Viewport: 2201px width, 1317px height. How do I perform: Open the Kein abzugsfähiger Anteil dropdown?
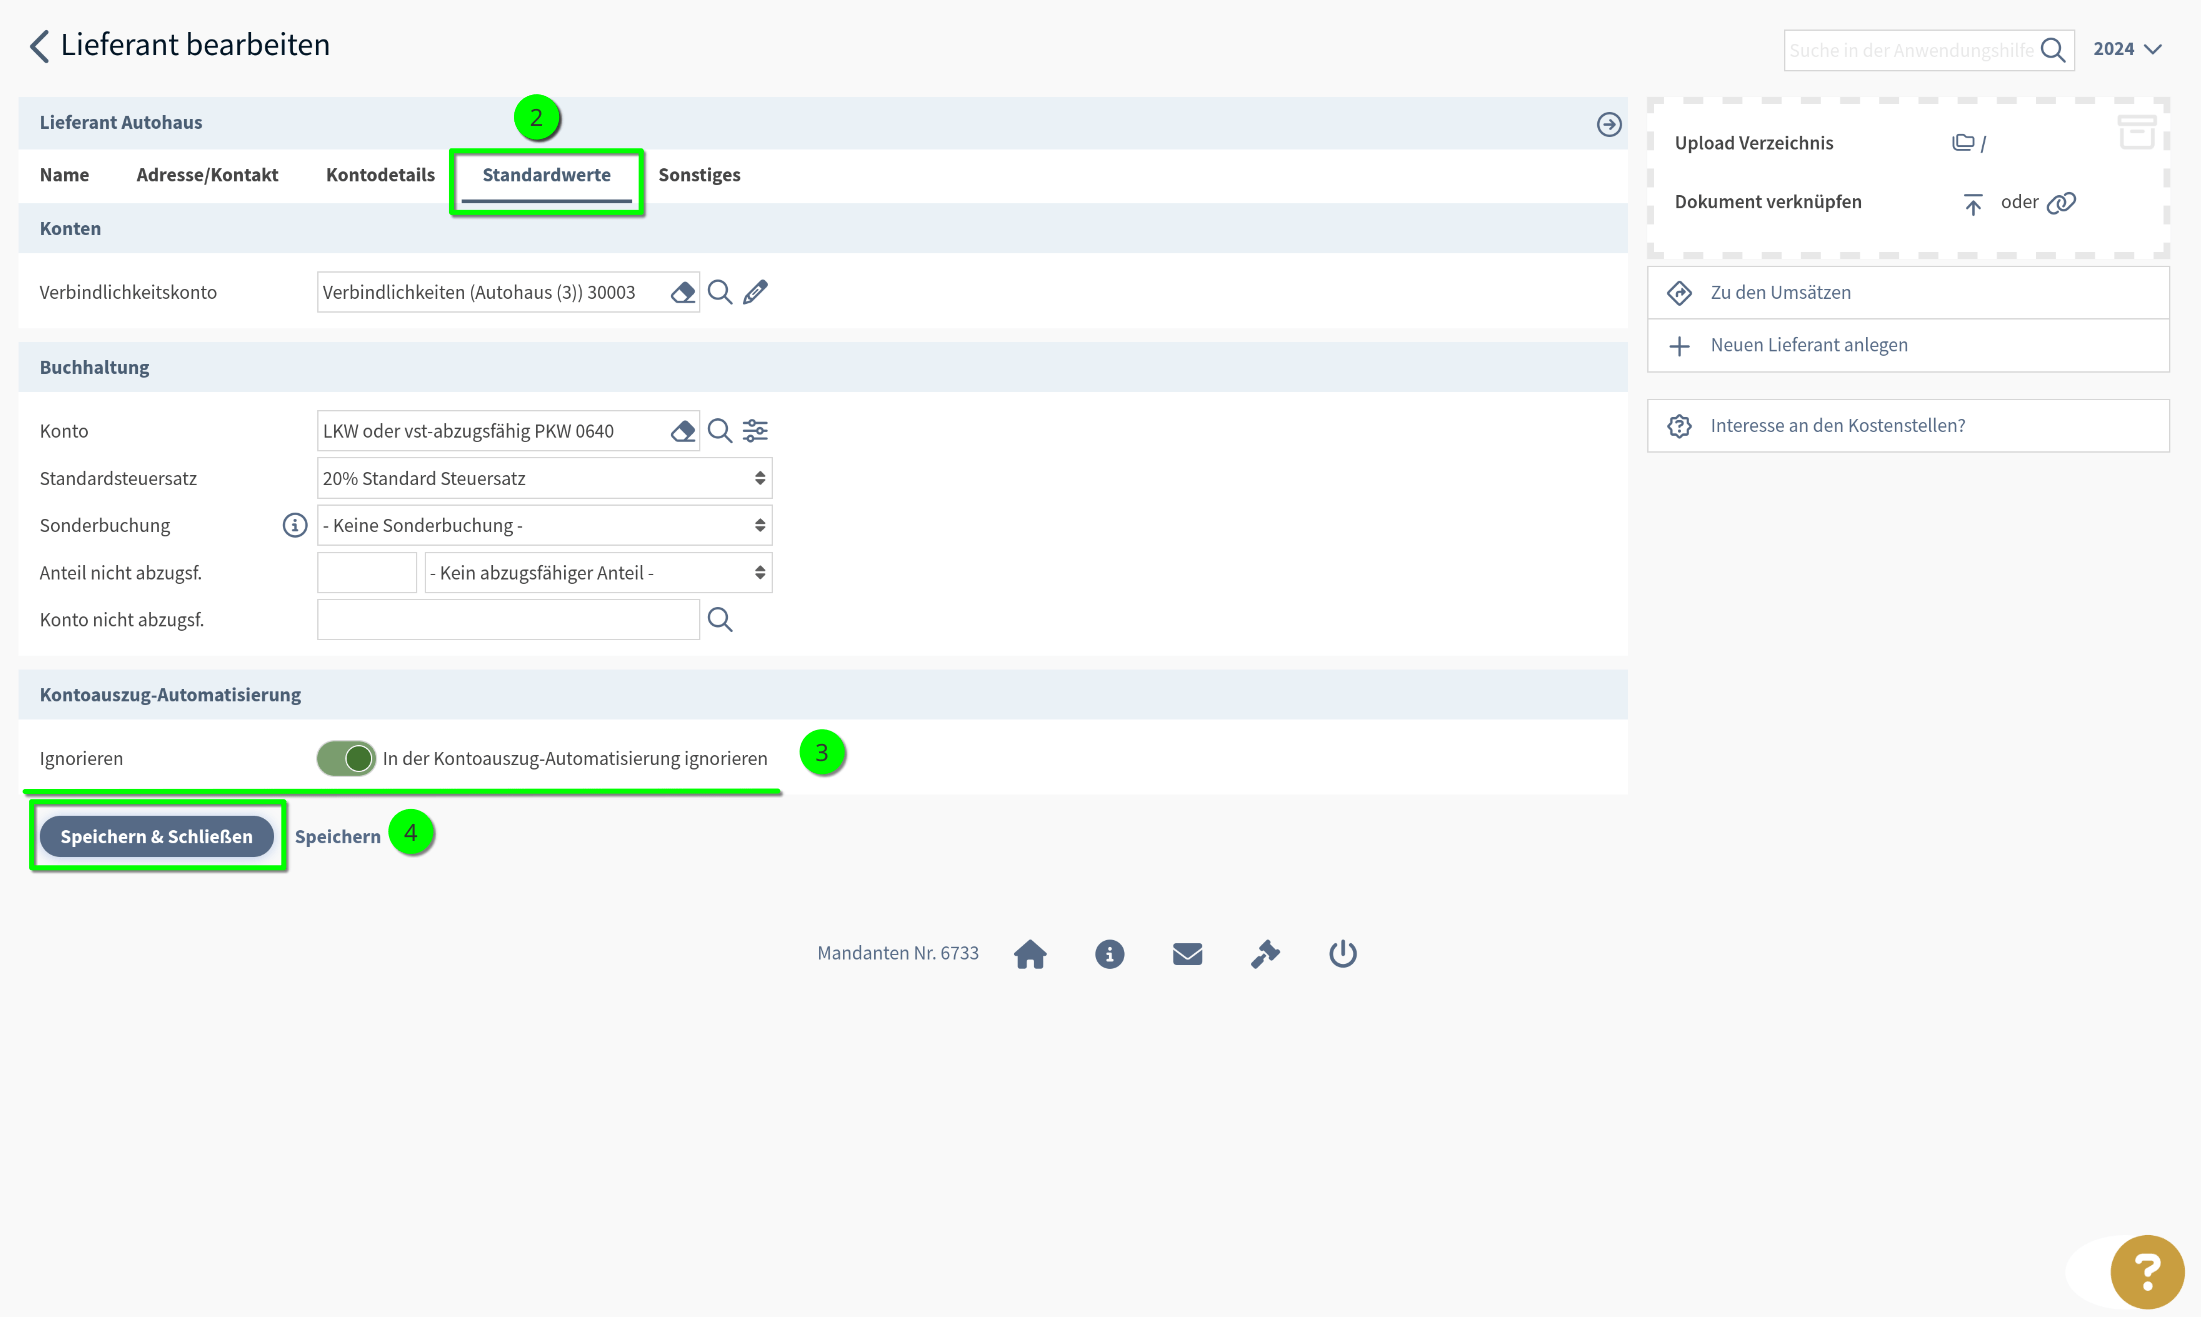tap(598, 573)
